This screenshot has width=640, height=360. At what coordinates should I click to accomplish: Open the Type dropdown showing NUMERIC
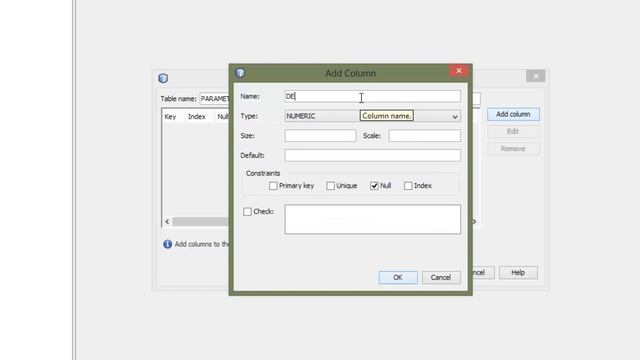[x=373, y=116]
